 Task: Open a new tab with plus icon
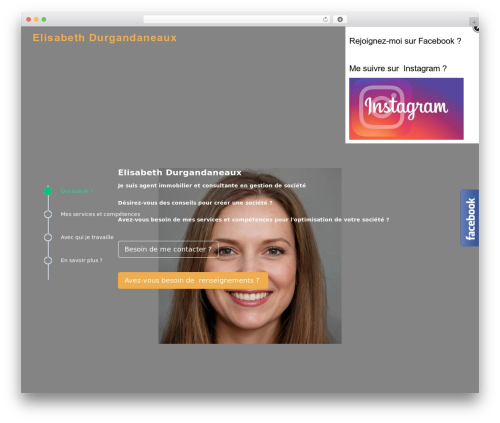(x=474, y=22)
